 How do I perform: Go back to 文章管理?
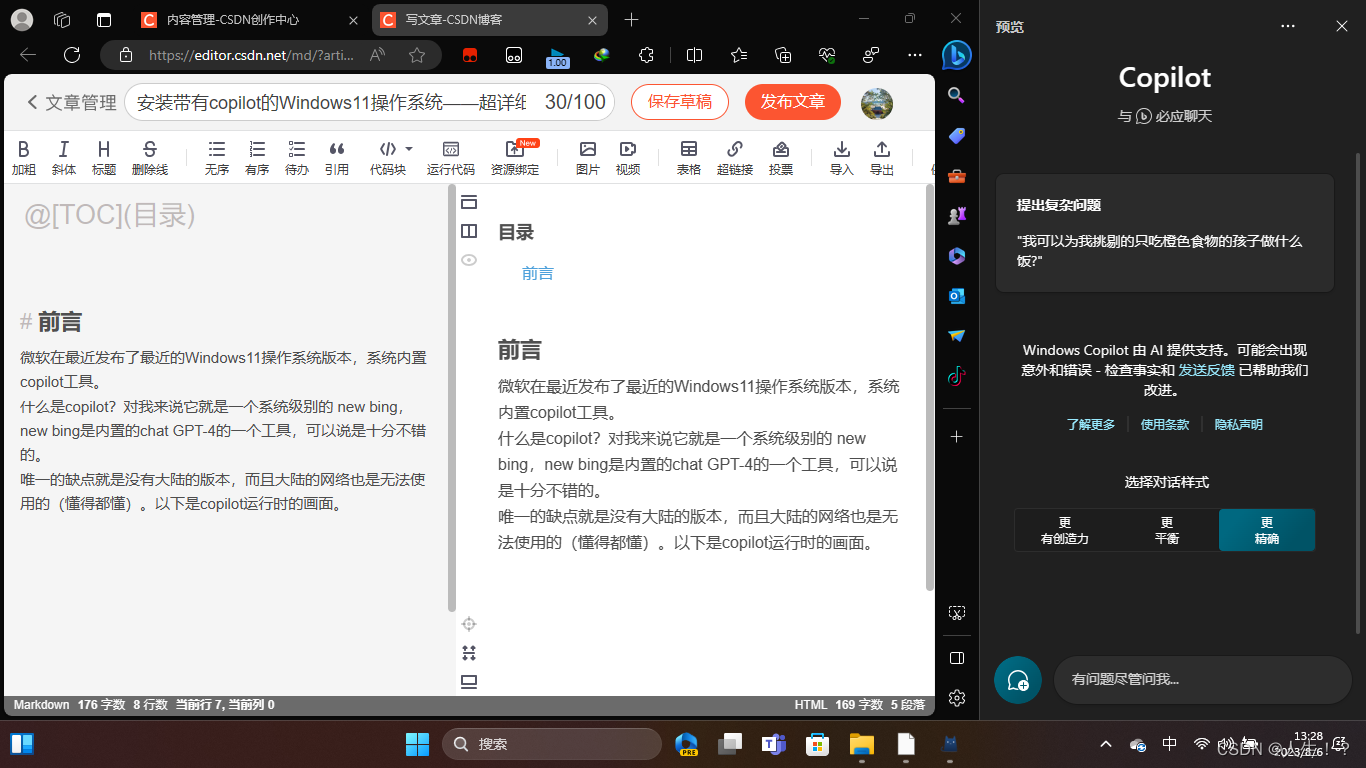point(71,102)
